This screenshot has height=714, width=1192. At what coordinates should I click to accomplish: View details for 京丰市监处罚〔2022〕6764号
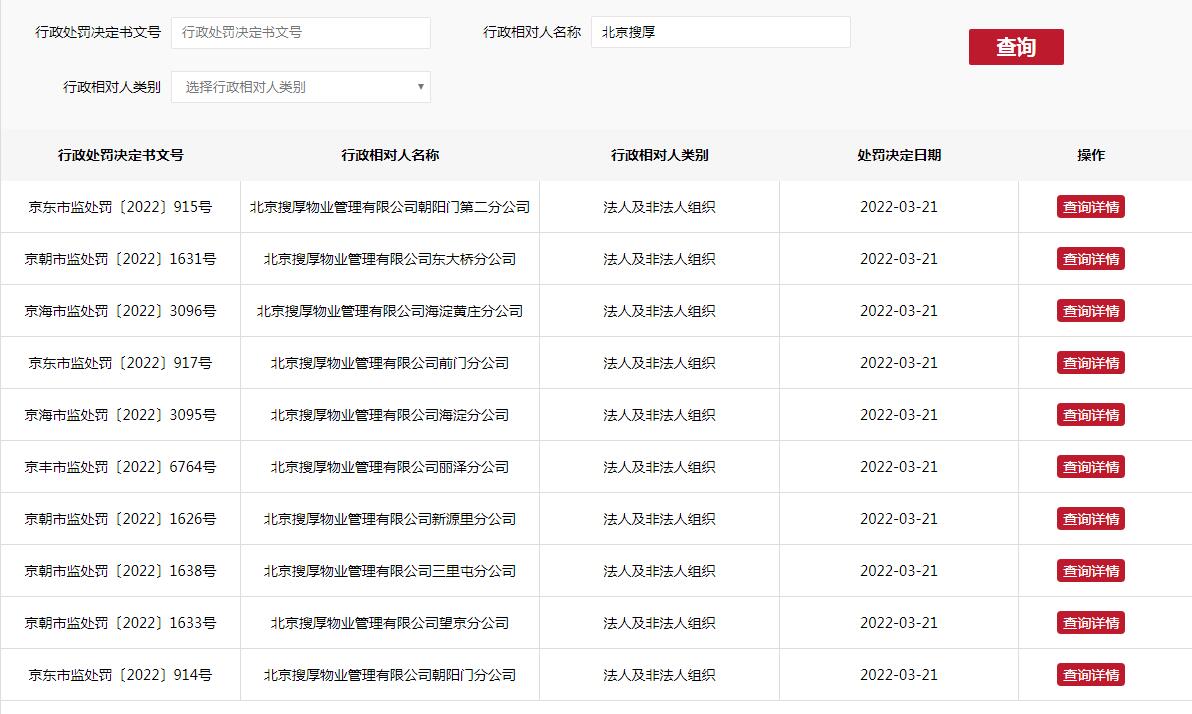(1090, 466)
